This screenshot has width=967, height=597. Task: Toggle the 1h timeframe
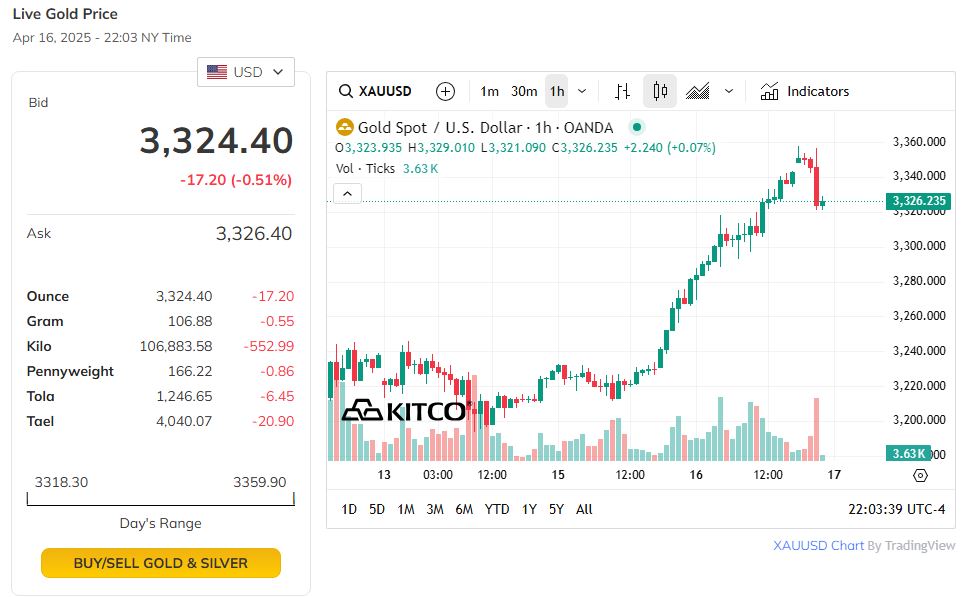click(557, 91)
